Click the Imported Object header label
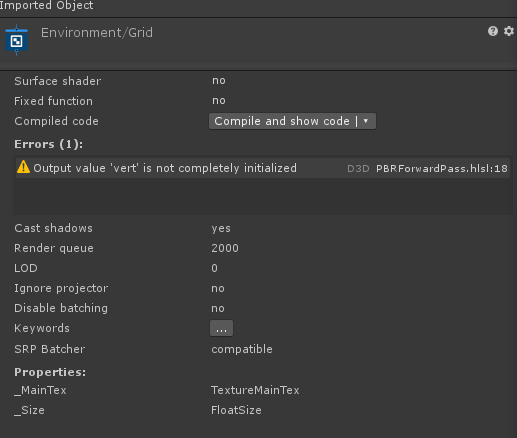Viewport: 517px width, 438px height. [46, 5]
